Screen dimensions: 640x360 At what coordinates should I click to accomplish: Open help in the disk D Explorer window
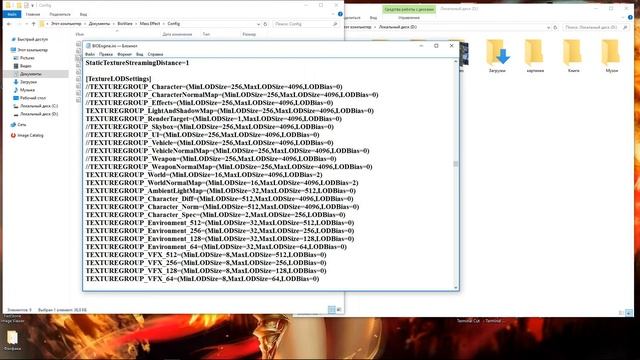click(631, 18)
